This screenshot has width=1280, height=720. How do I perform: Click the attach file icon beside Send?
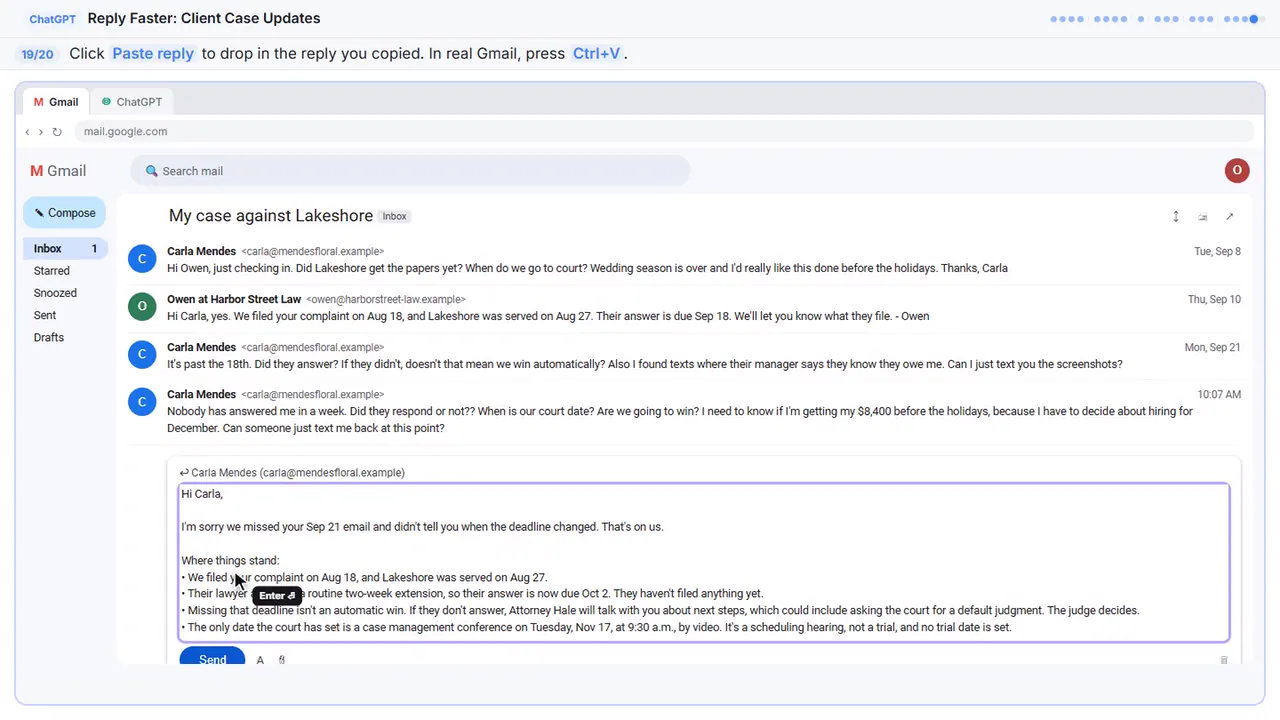[x=282, y=660]
